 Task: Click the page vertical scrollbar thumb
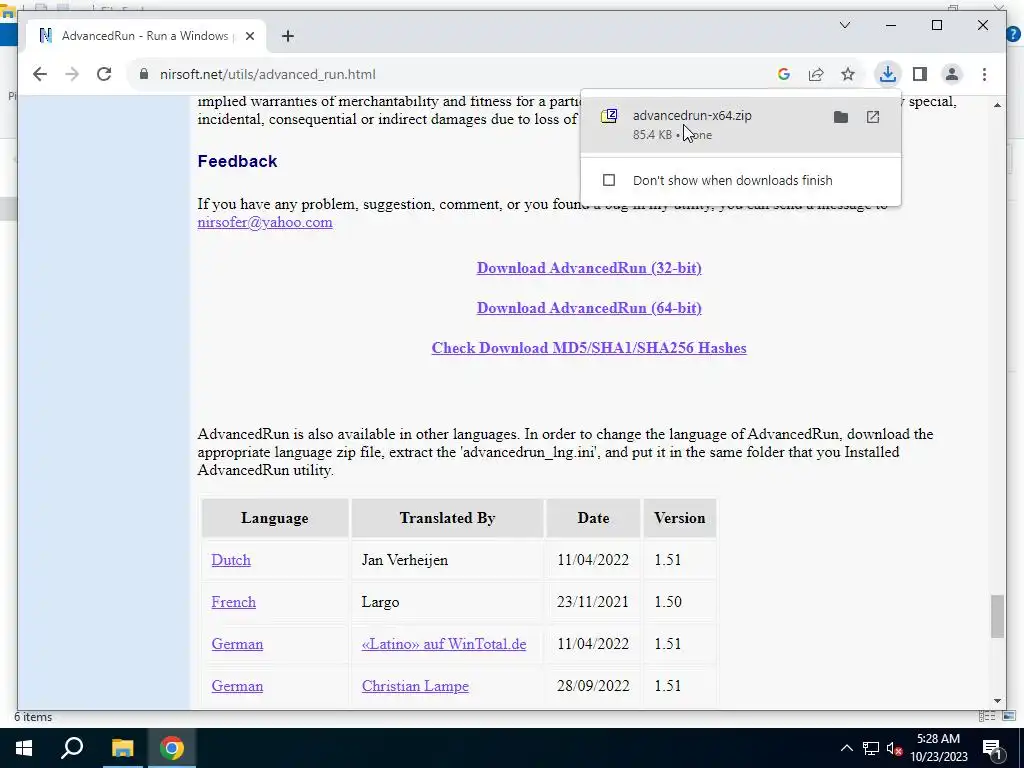pos(997,616)
